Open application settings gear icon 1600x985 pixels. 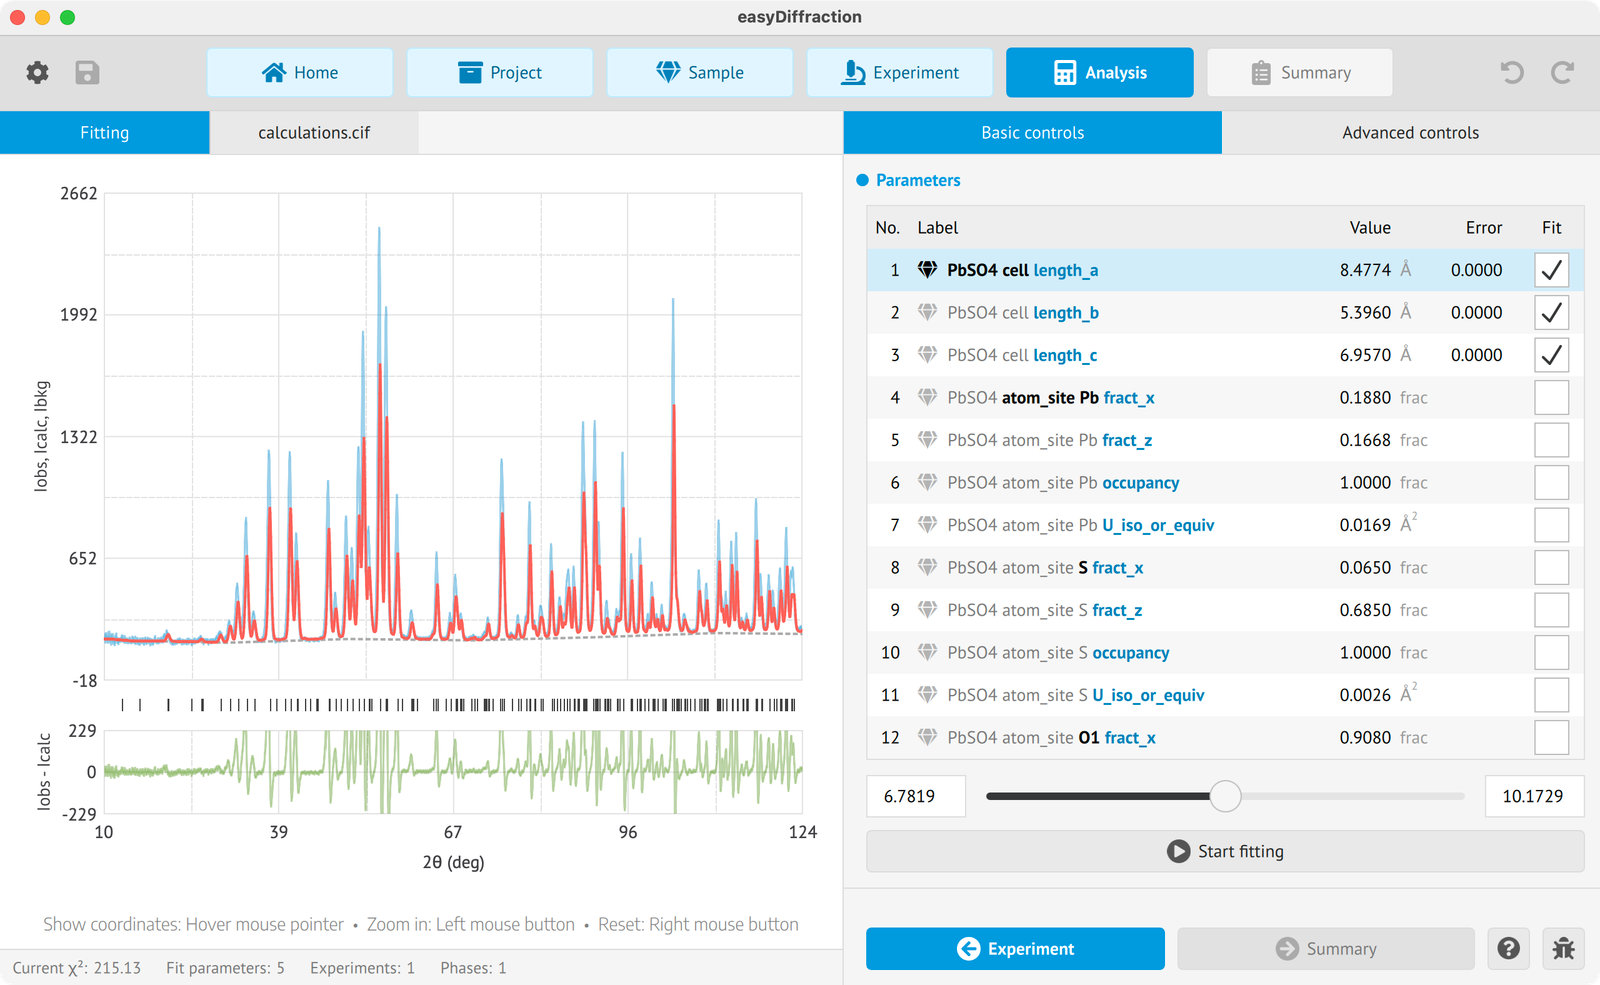click(37, 72)
